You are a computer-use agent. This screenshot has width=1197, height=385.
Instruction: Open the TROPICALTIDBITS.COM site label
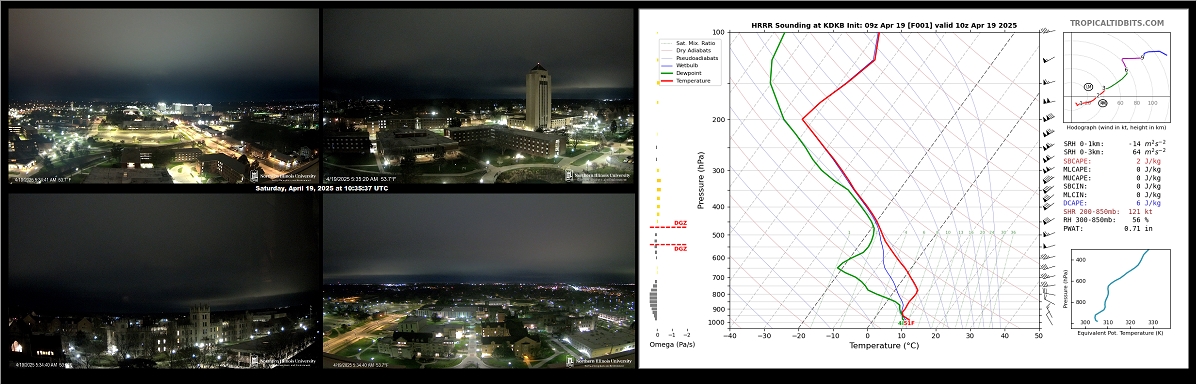(1117, 24)
